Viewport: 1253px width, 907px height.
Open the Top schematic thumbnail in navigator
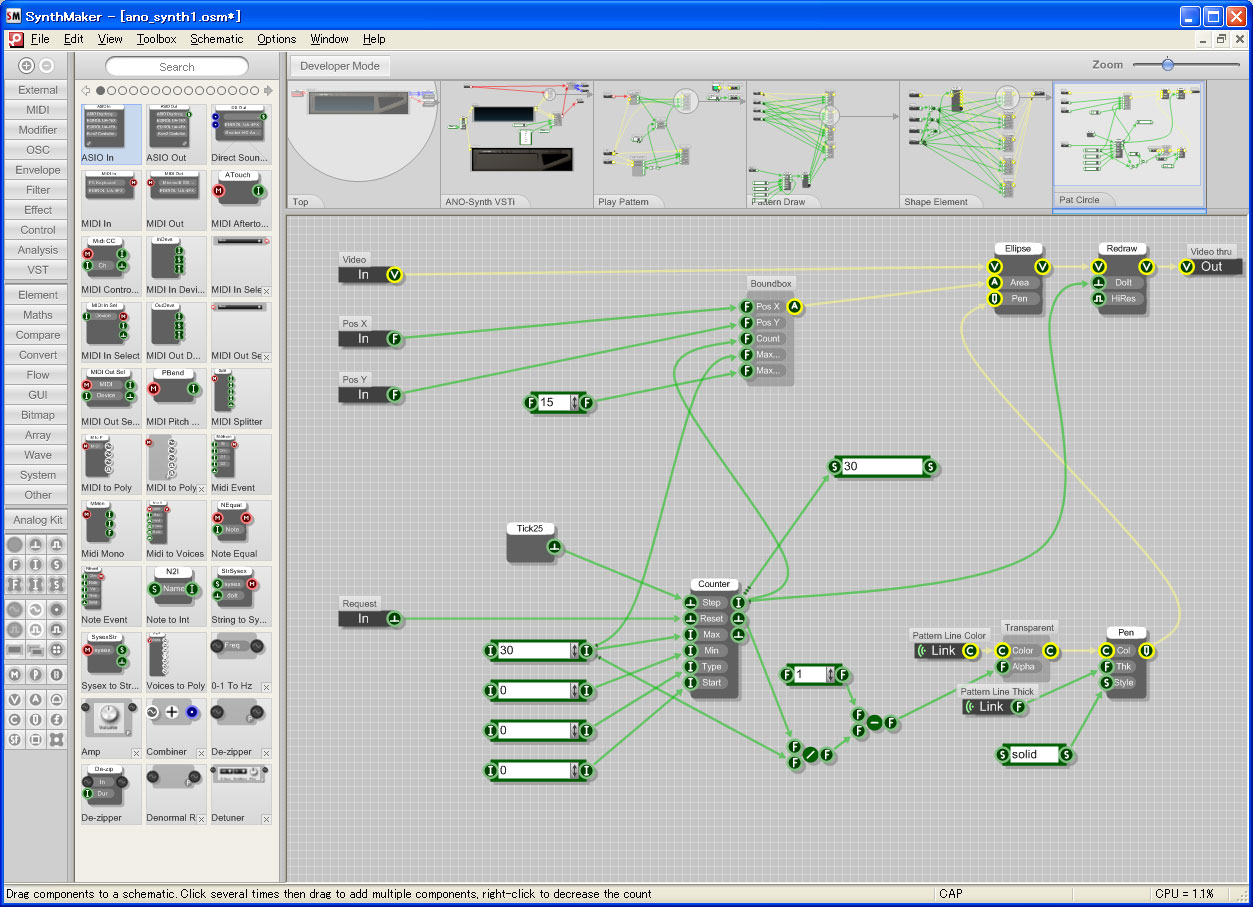coord(362,145)
